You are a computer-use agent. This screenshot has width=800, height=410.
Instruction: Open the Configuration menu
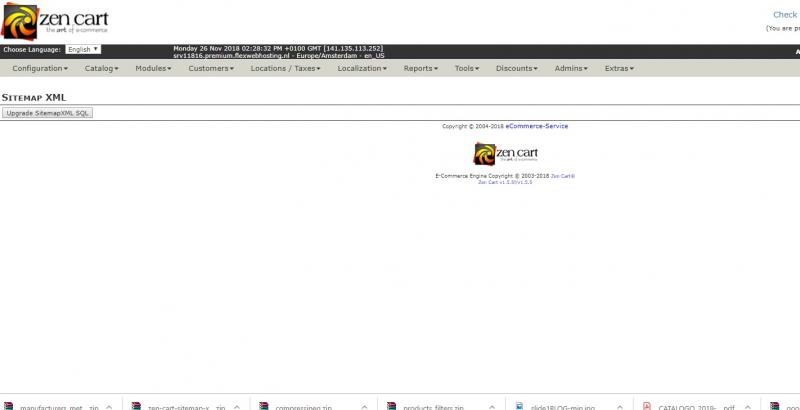click(40, 68)
